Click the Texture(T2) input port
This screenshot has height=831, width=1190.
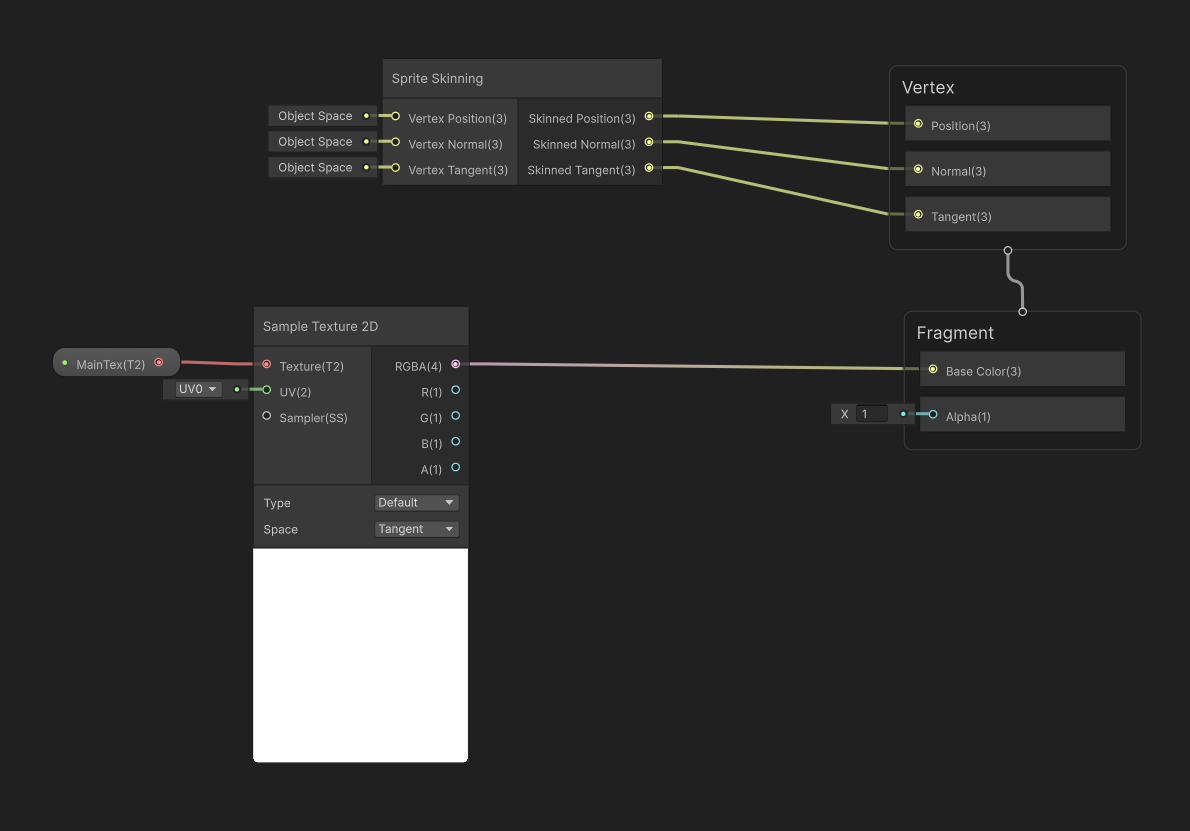click(x=266, y=364)
